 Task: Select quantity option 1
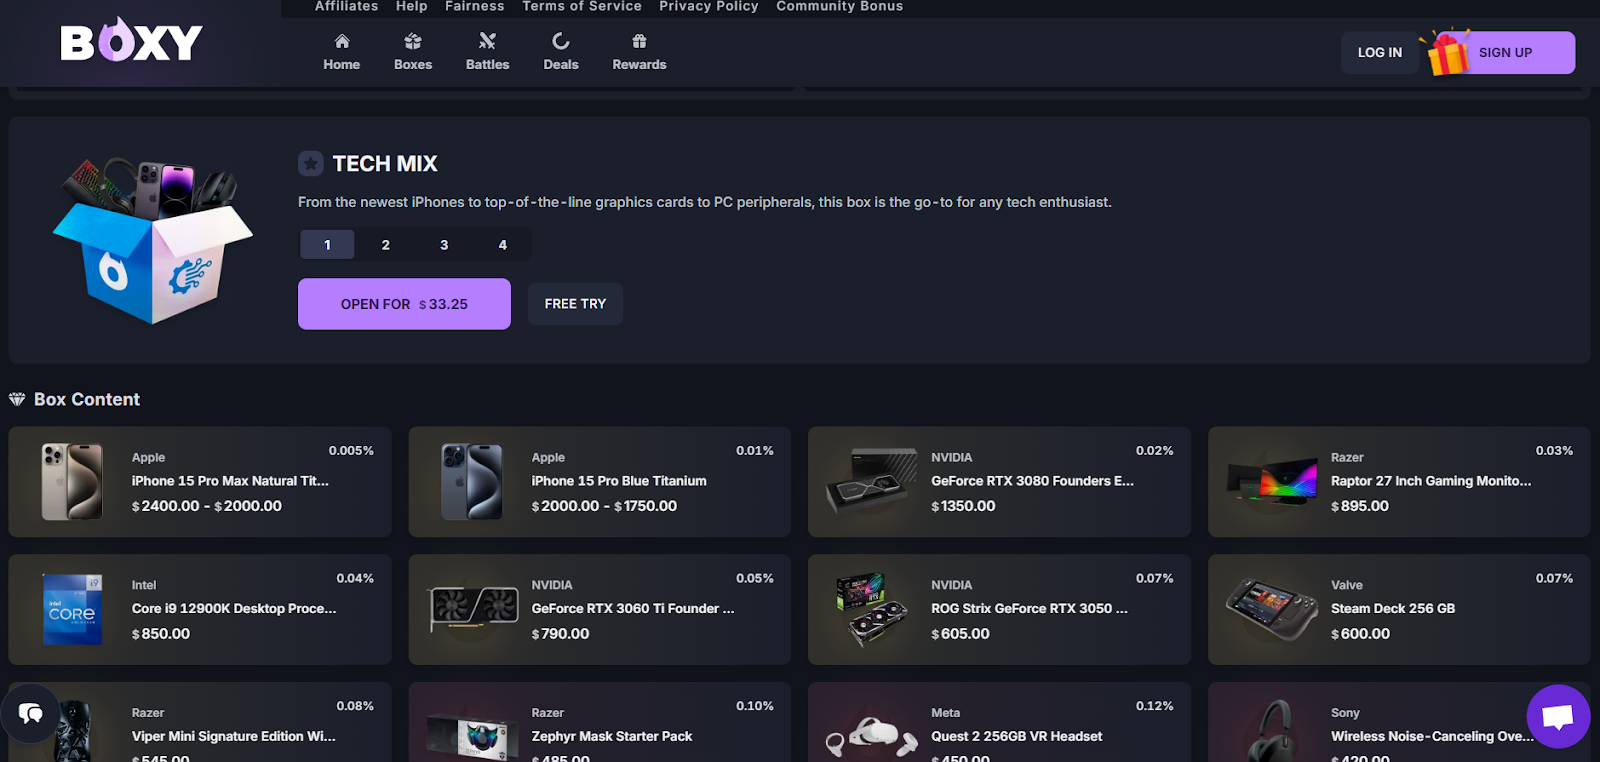(327, 244)
